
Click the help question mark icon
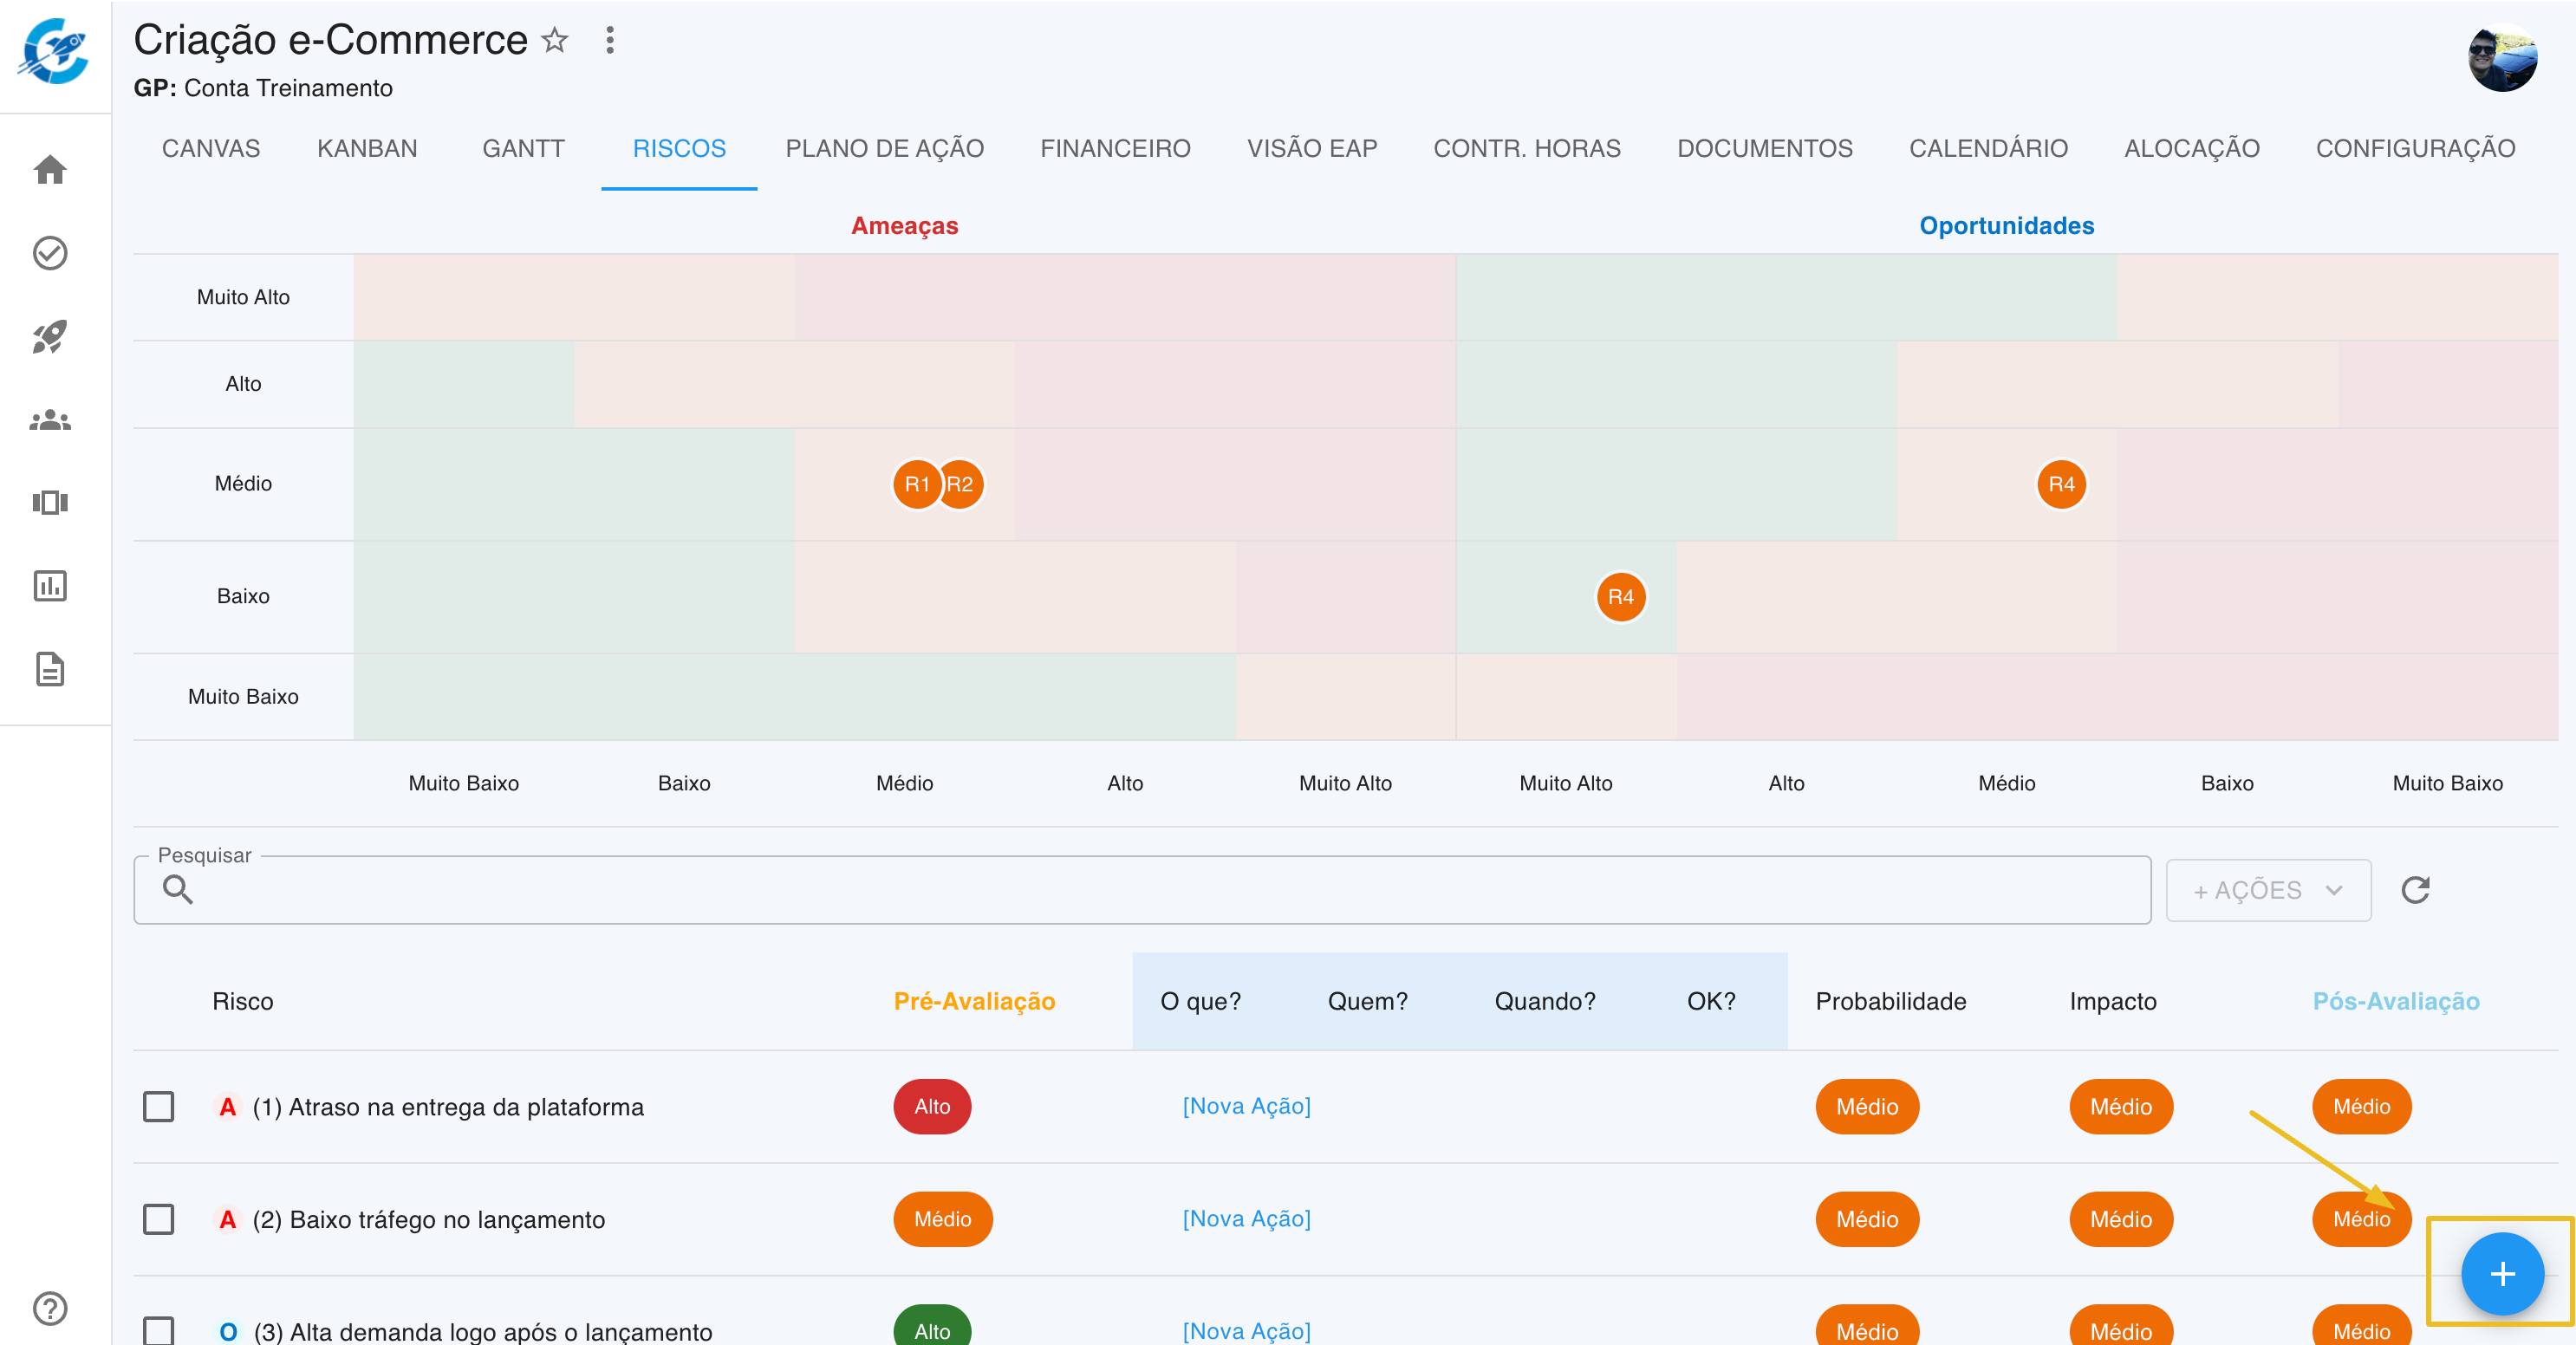(50, 1308)
